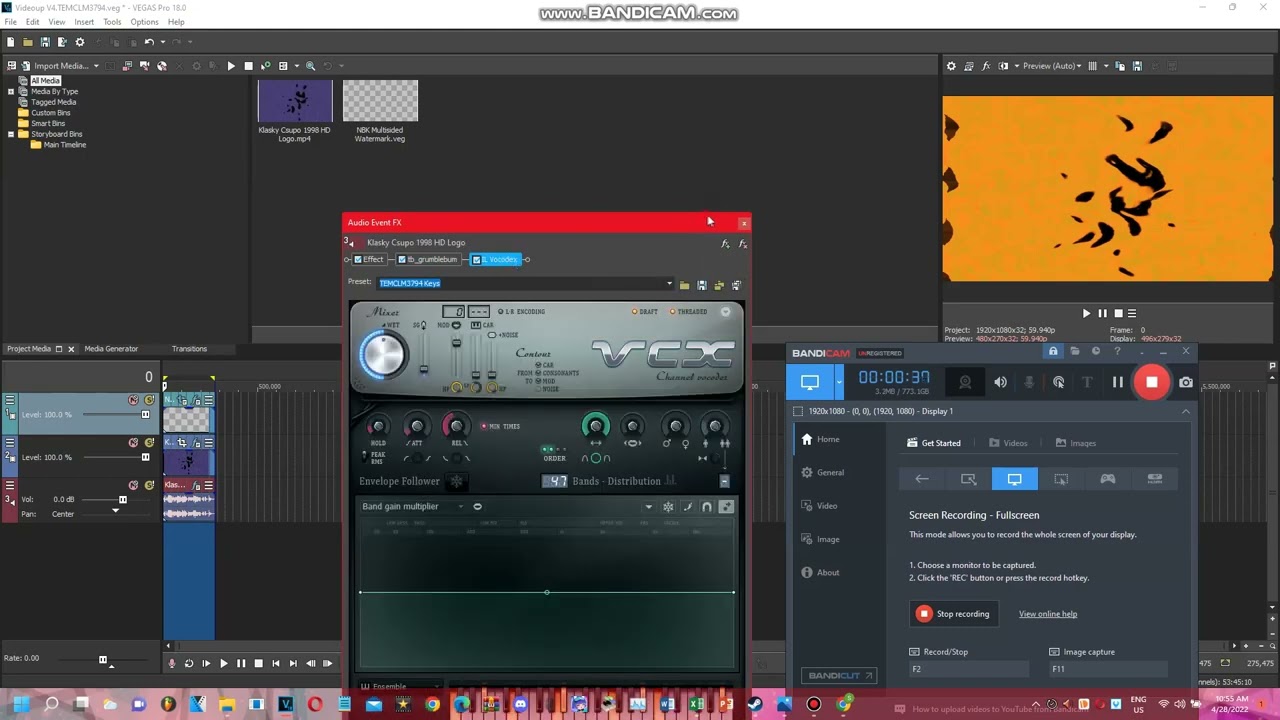Click the pencil draw icon in band editor toolbar
This screenshot has height=720, width=1280.
[687, 507]
